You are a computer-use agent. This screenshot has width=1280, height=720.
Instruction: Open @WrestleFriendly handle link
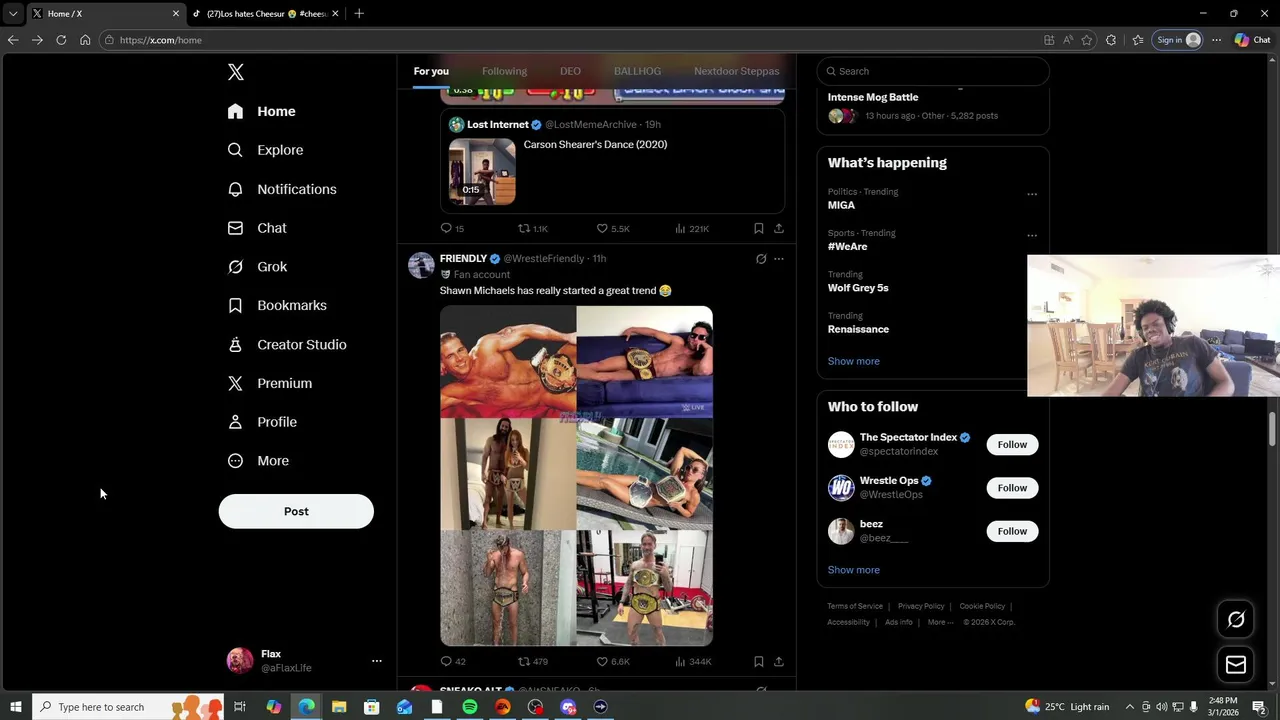[x=544, y=259]
